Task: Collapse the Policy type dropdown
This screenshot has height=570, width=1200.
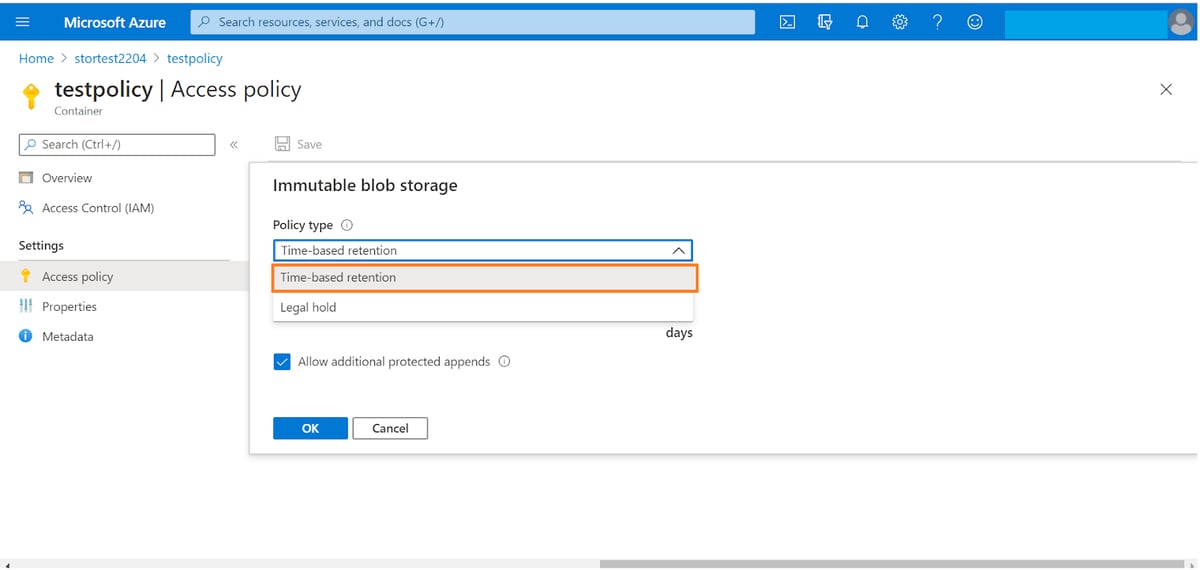Action: pyautogui.click(x=678, y=251)
